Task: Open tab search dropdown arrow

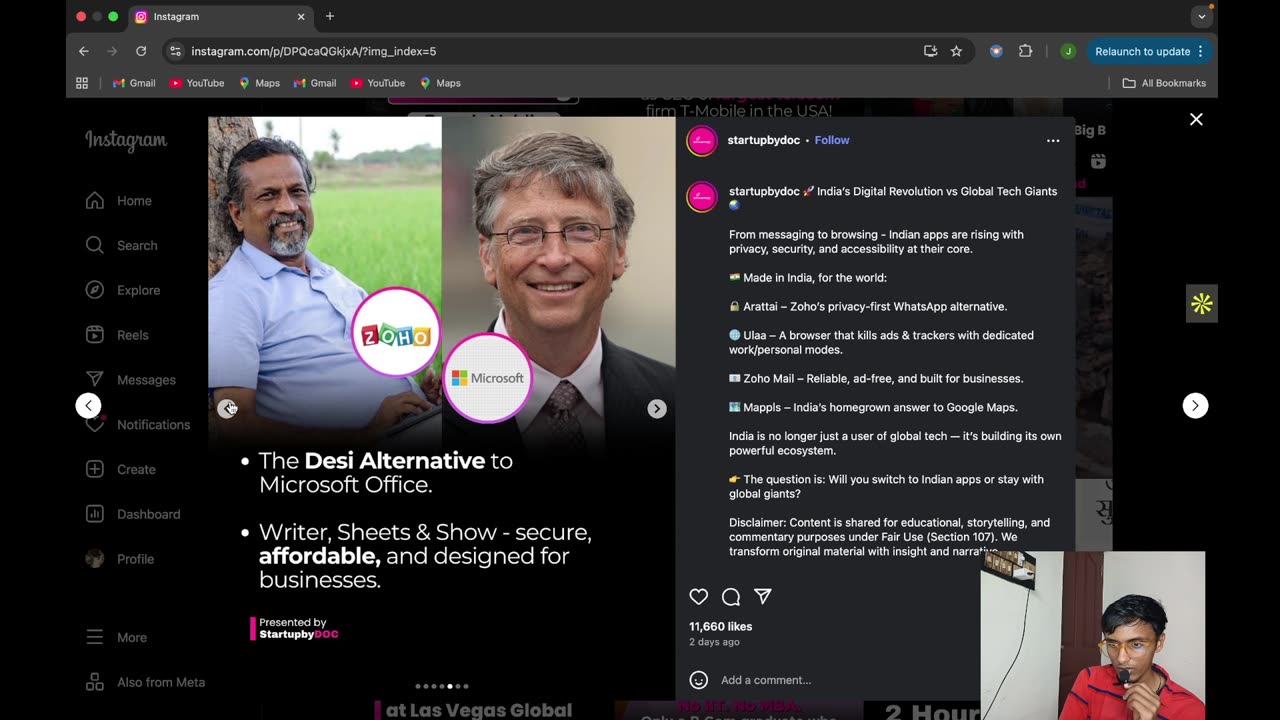Action: click(1202, 17)
